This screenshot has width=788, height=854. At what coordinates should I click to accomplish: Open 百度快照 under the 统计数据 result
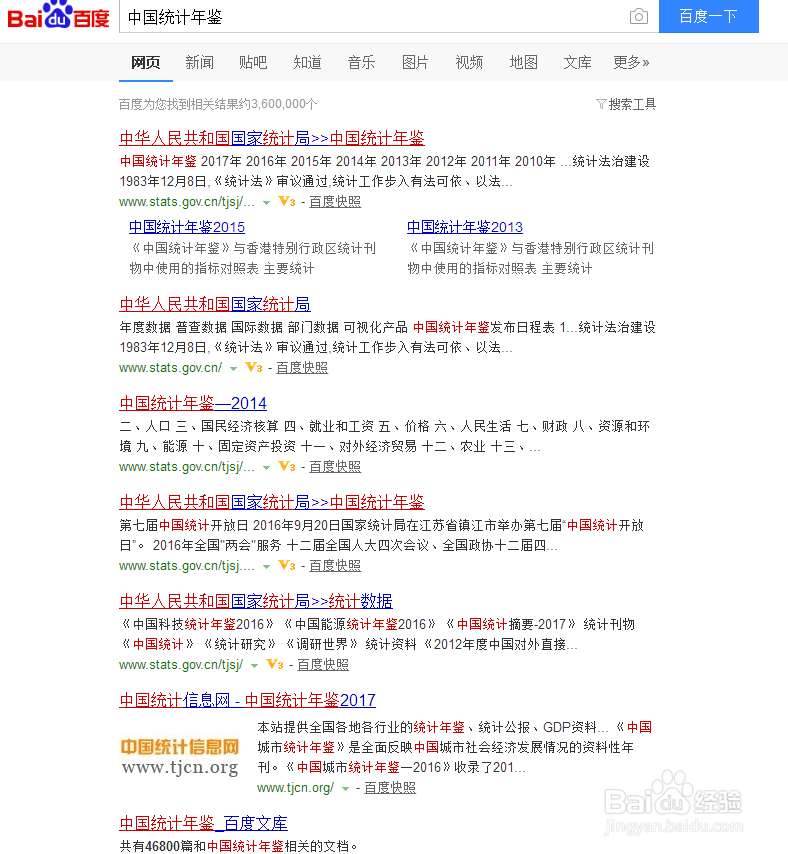point(323,664)
